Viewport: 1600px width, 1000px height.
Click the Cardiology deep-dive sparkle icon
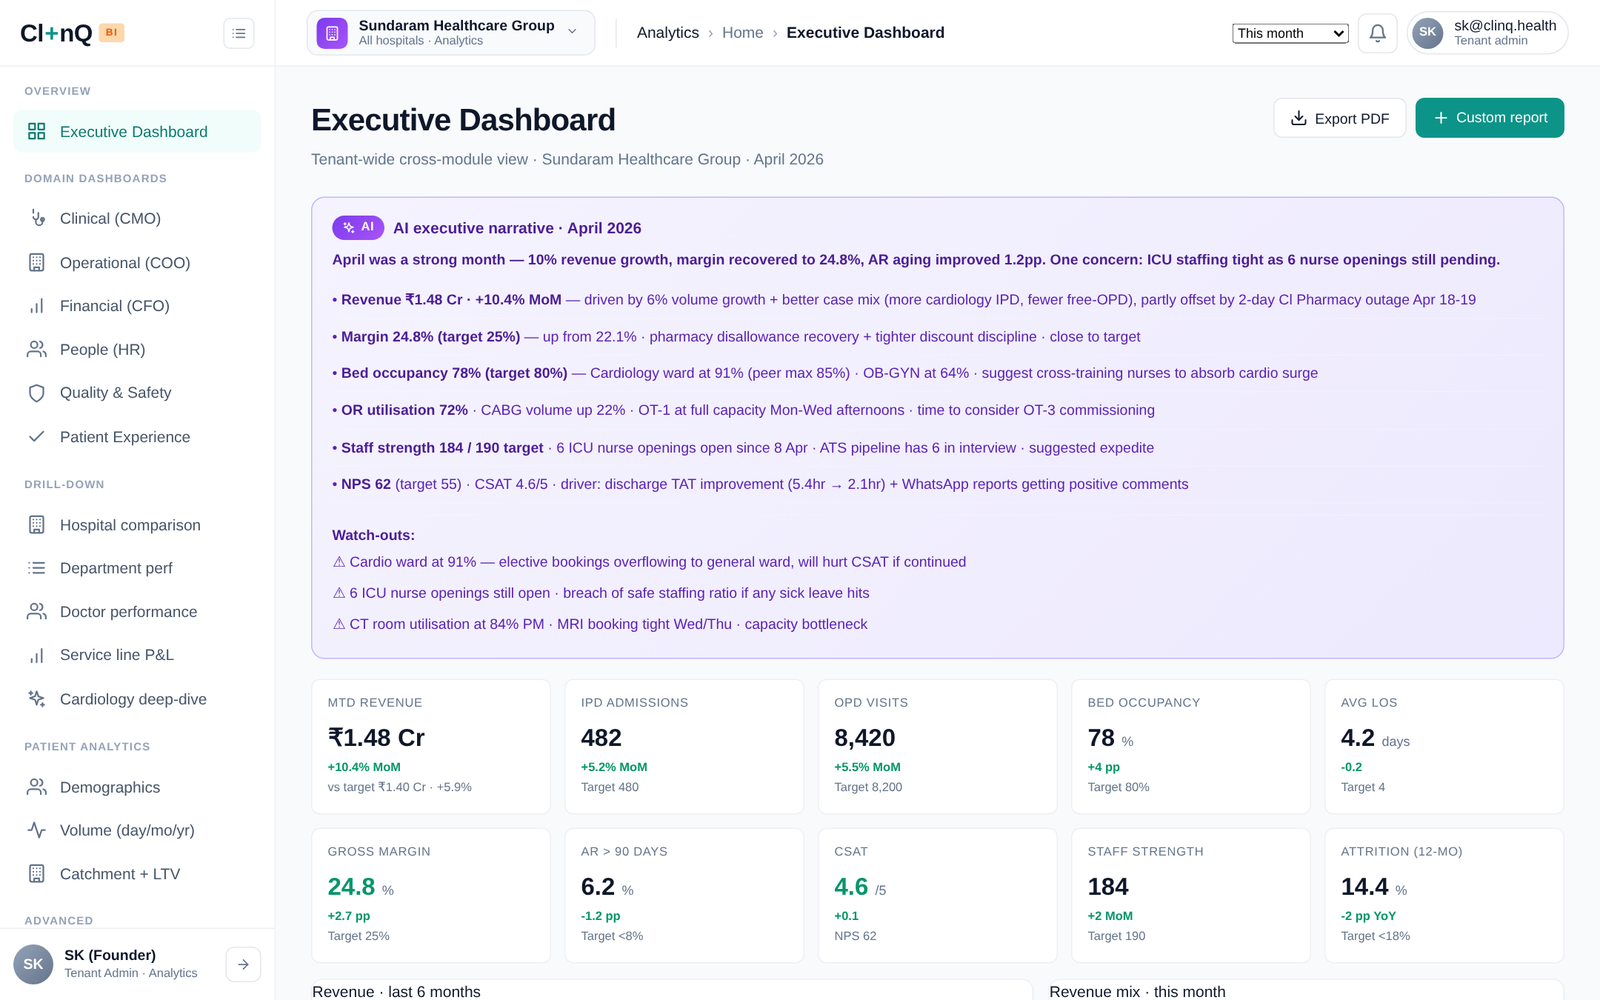[37, 699]
